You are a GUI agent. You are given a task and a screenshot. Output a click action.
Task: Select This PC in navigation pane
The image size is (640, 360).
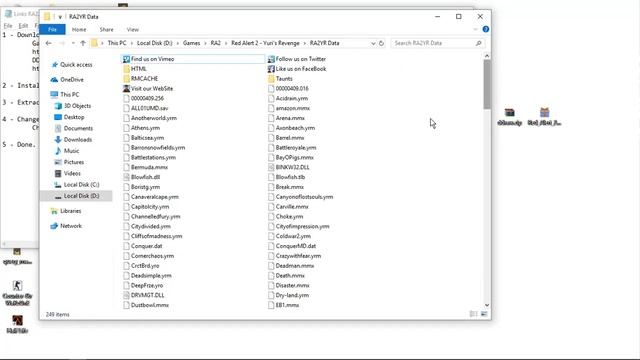65,94
